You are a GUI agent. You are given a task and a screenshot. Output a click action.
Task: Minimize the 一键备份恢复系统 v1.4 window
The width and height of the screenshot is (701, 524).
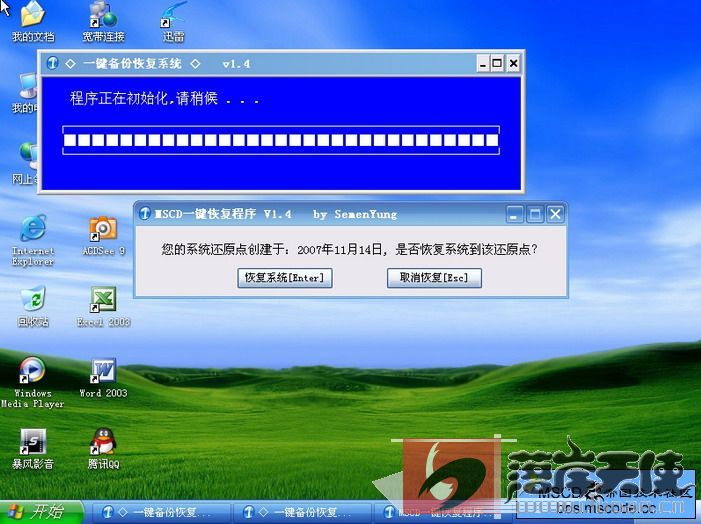pos(482,63)
